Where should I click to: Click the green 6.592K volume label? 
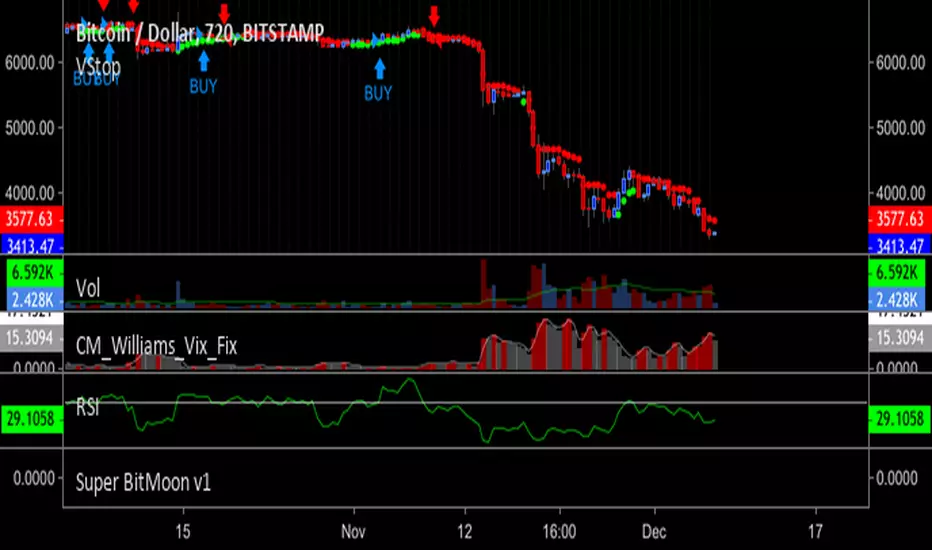pyautogui.click(x=32, y=272)
